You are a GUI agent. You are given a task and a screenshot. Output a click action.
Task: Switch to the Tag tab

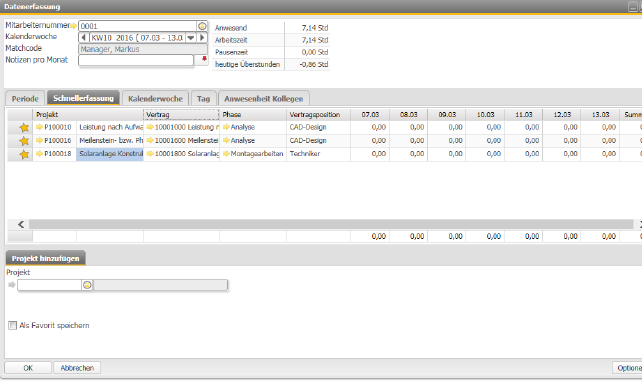[203, 99]
